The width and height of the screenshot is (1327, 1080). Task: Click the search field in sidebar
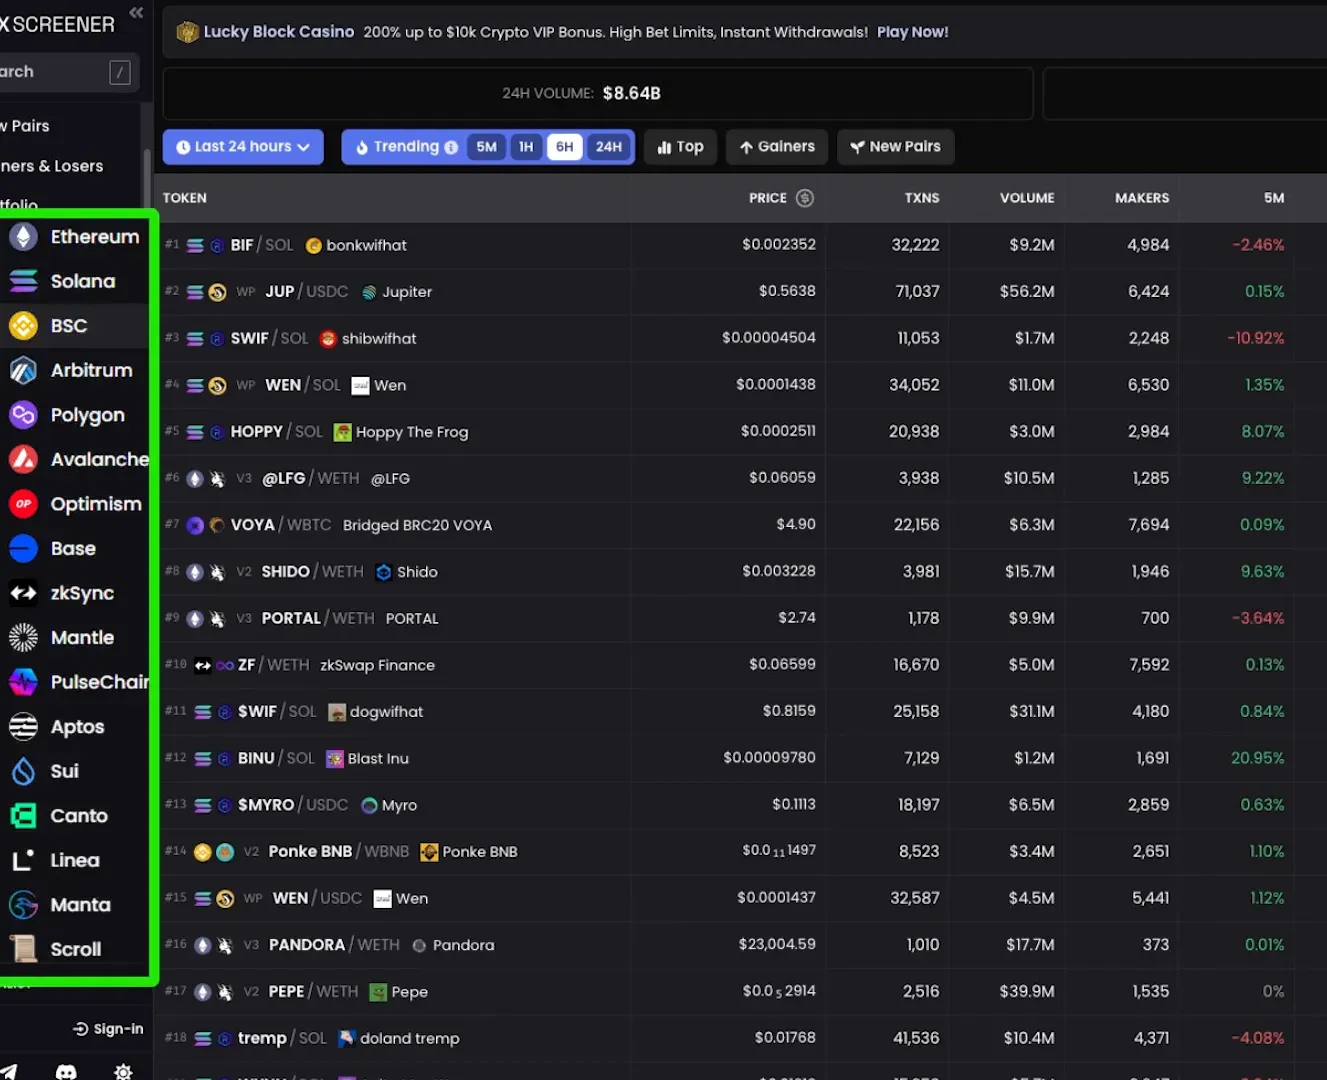68,72
